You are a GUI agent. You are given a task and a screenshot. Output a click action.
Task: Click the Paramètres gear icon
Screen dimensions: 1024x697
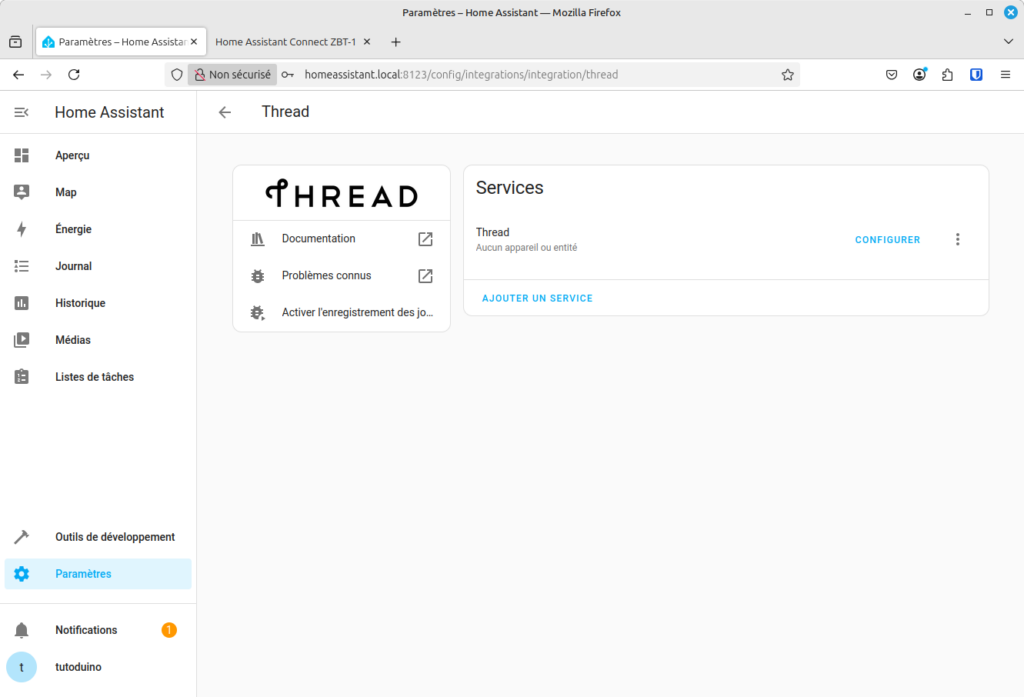point(22,574)
